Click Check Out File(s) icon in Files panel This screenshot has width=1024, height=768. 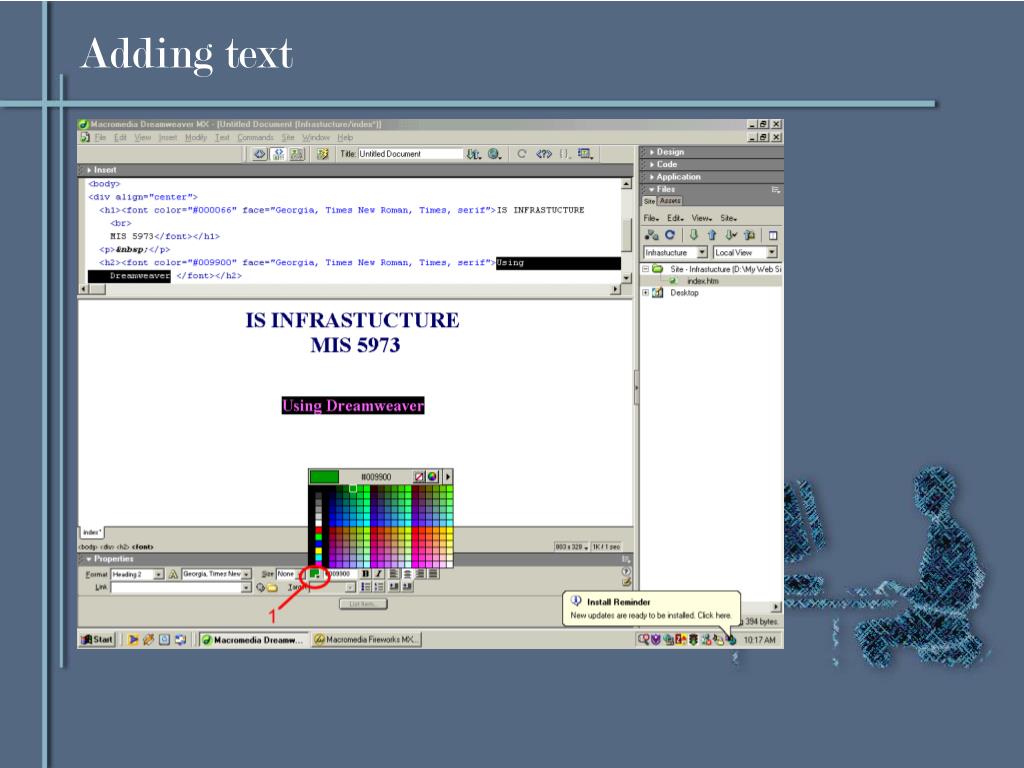point(731,235)
